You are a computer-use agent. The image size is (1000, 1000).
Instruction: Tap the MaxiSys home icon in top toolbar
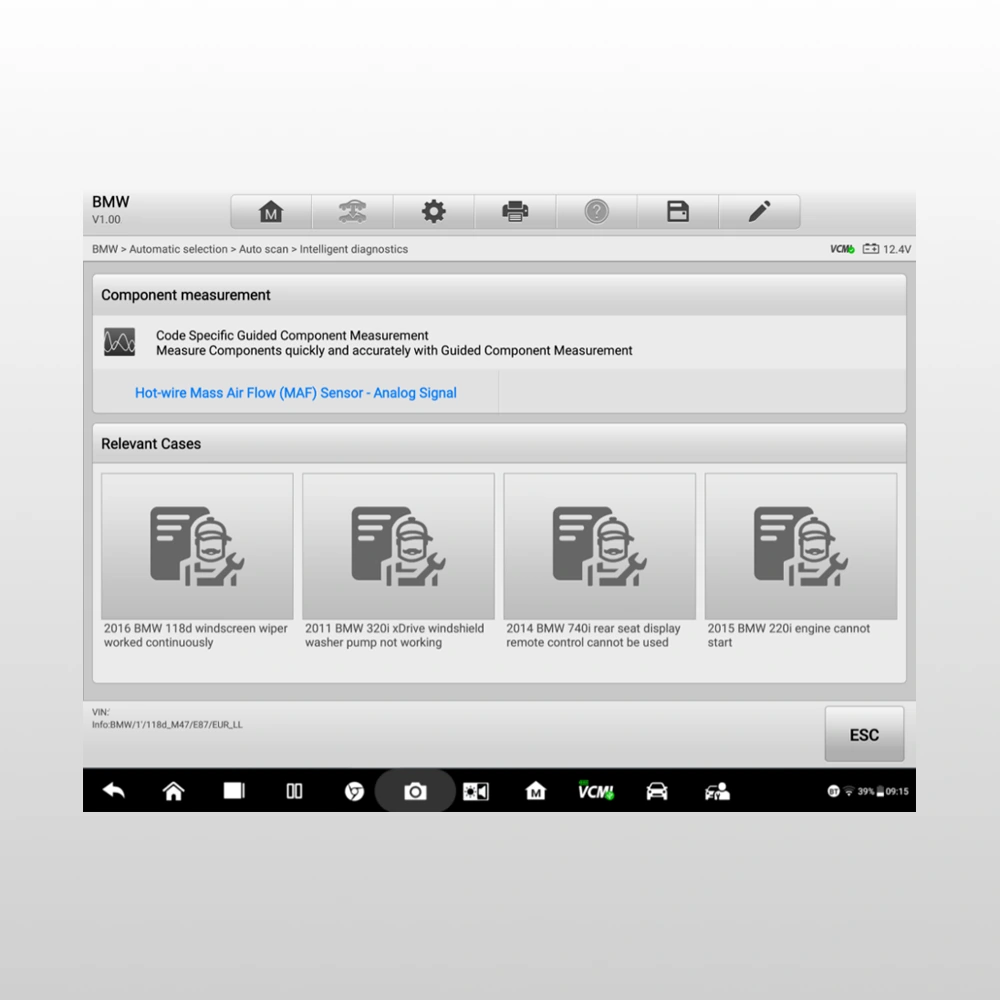(x=271, y=212)
